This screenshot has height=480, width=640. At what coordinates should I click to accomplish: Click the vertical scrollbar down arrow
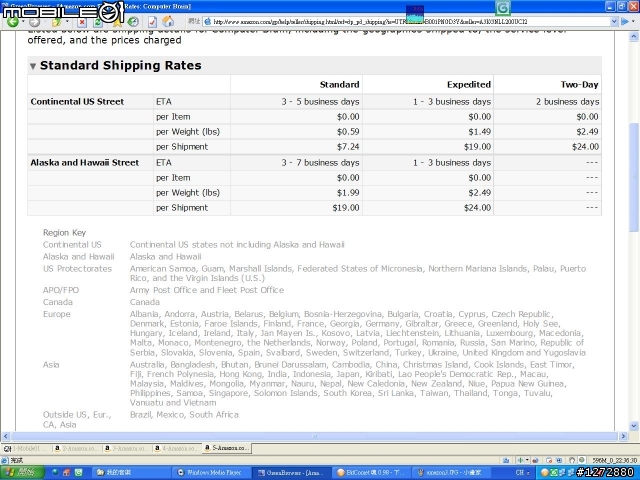633,426
